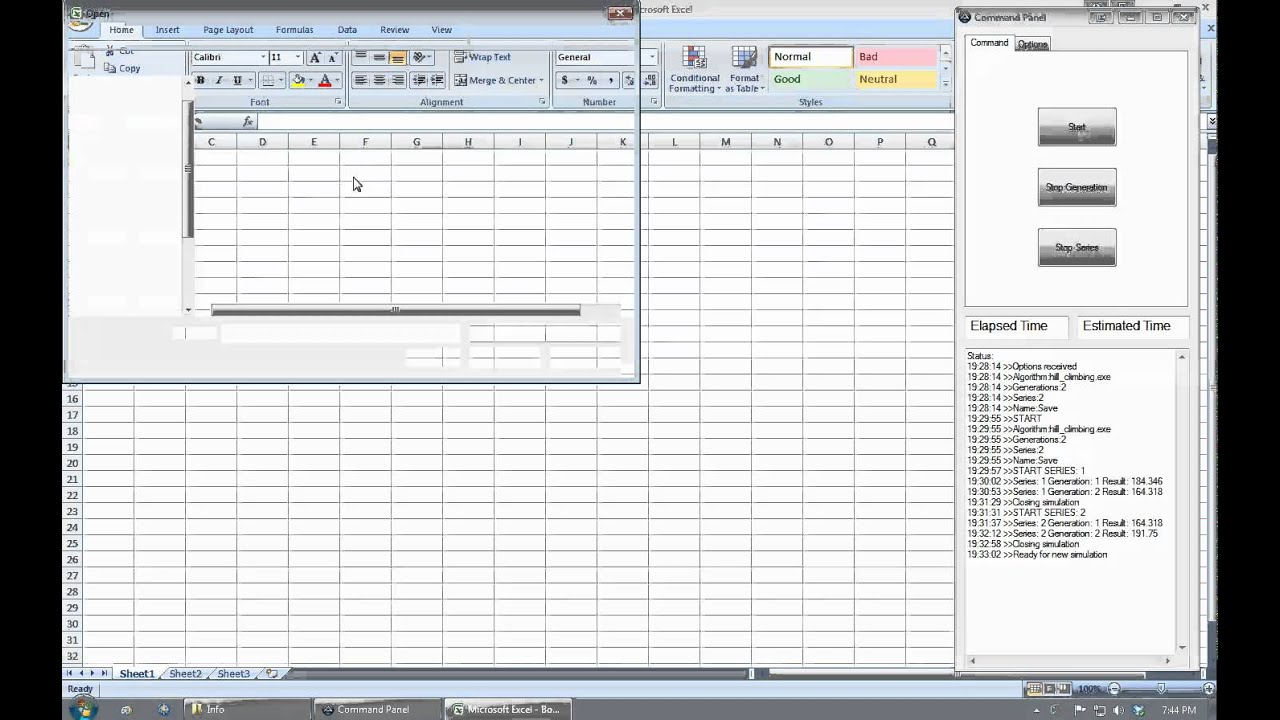This screenshot has height=720, width=1280.
Task: Select Command tab in Command Panel
Action: 989,43
